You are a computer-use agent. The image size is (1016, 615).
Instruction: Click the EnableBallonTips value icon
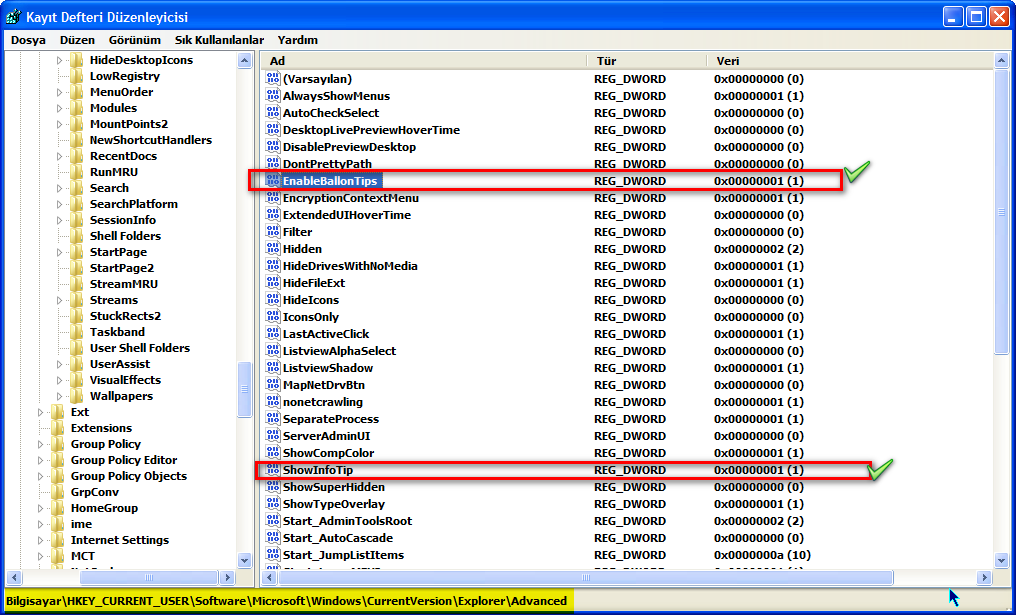(273, 181)
